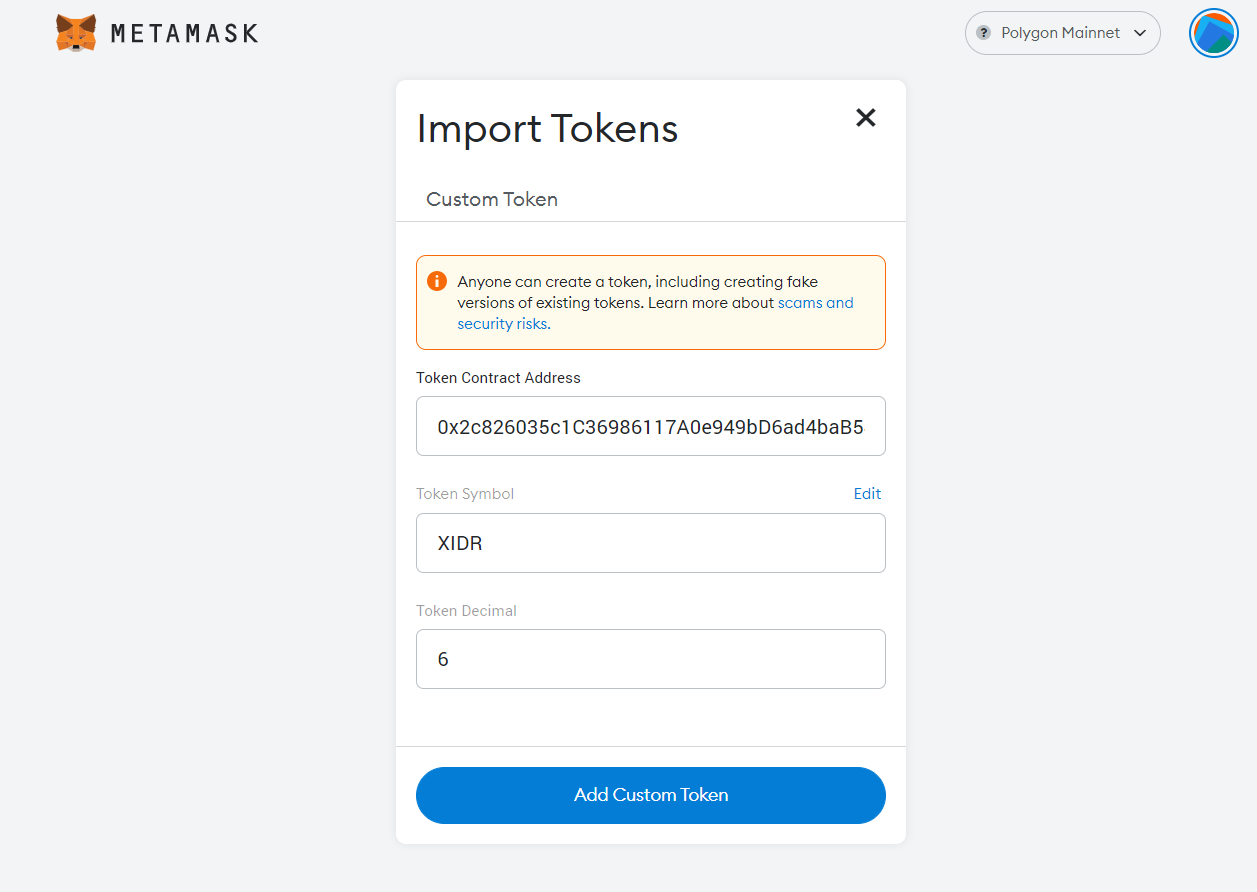Click the MetaMask fox logo

click(x=76, y=33)
